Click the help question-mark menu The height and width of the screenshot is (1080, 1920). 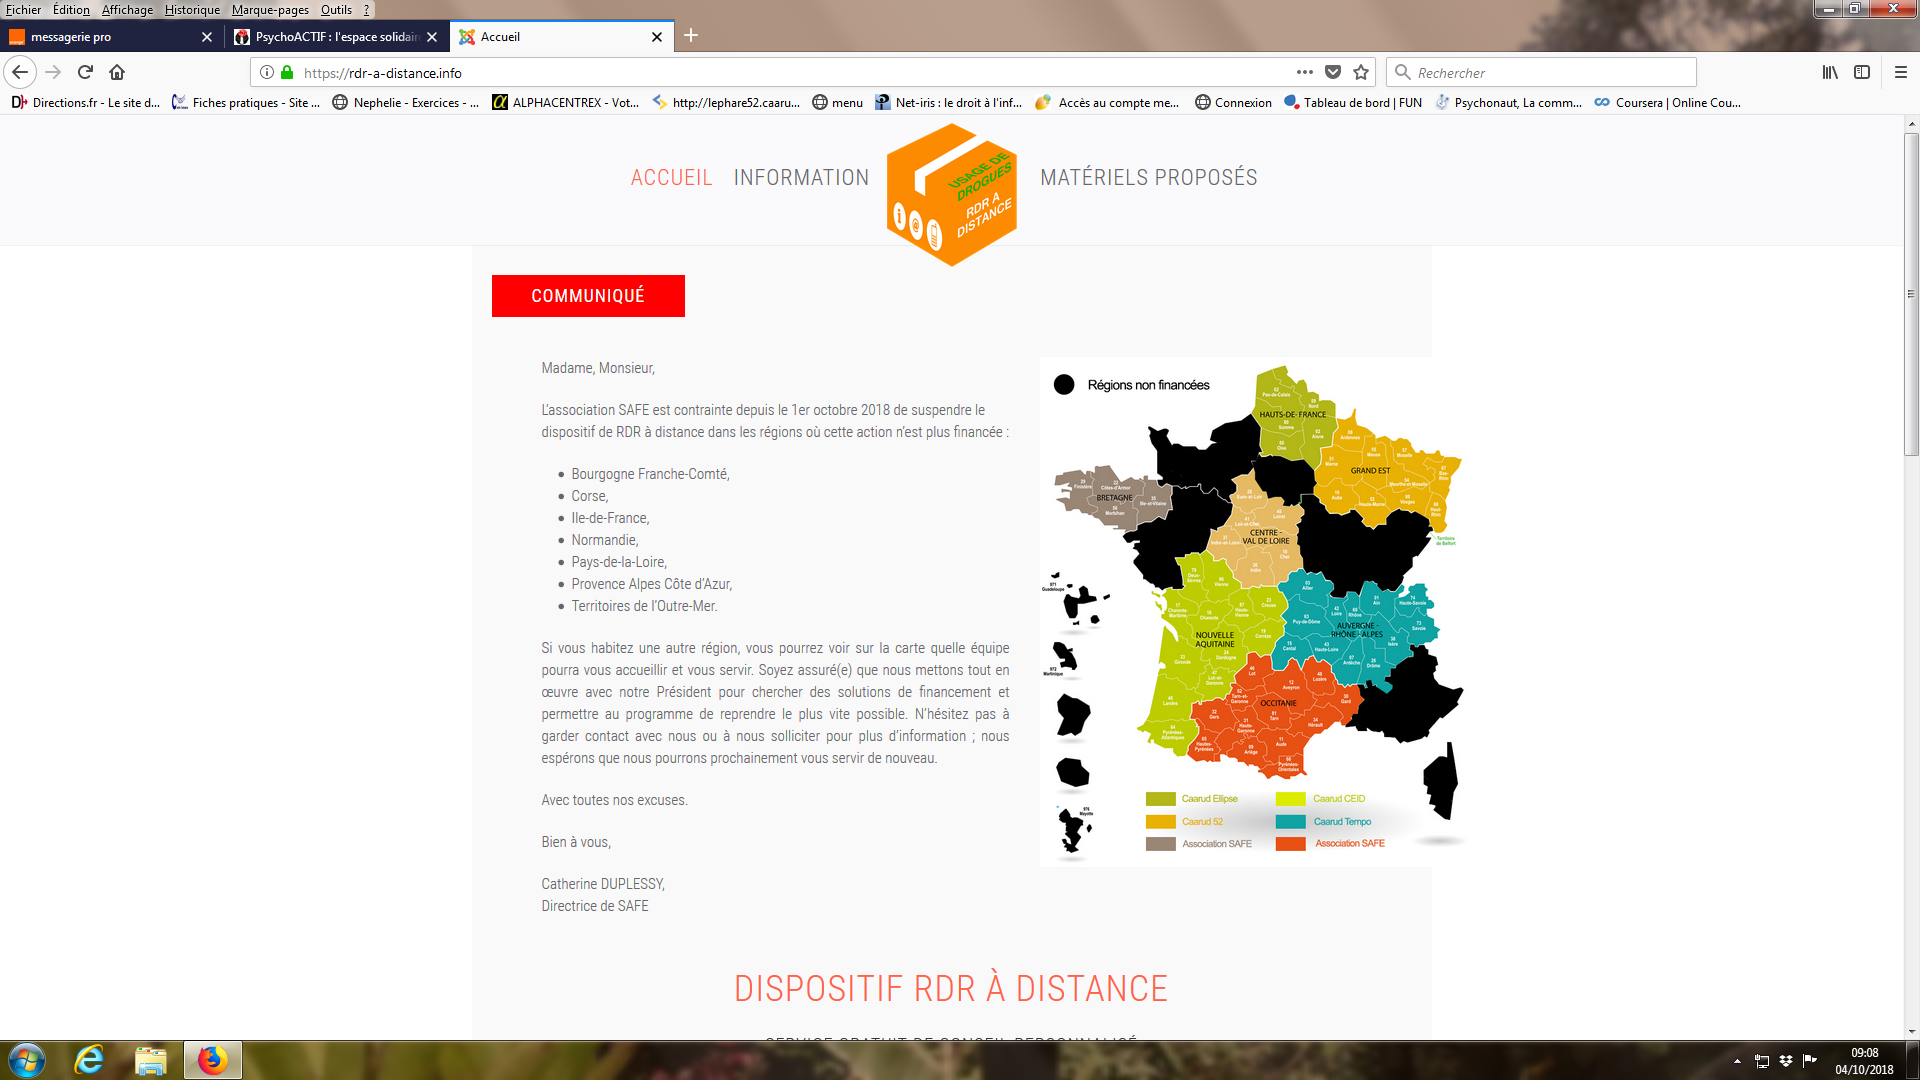[x=366, y=10]
